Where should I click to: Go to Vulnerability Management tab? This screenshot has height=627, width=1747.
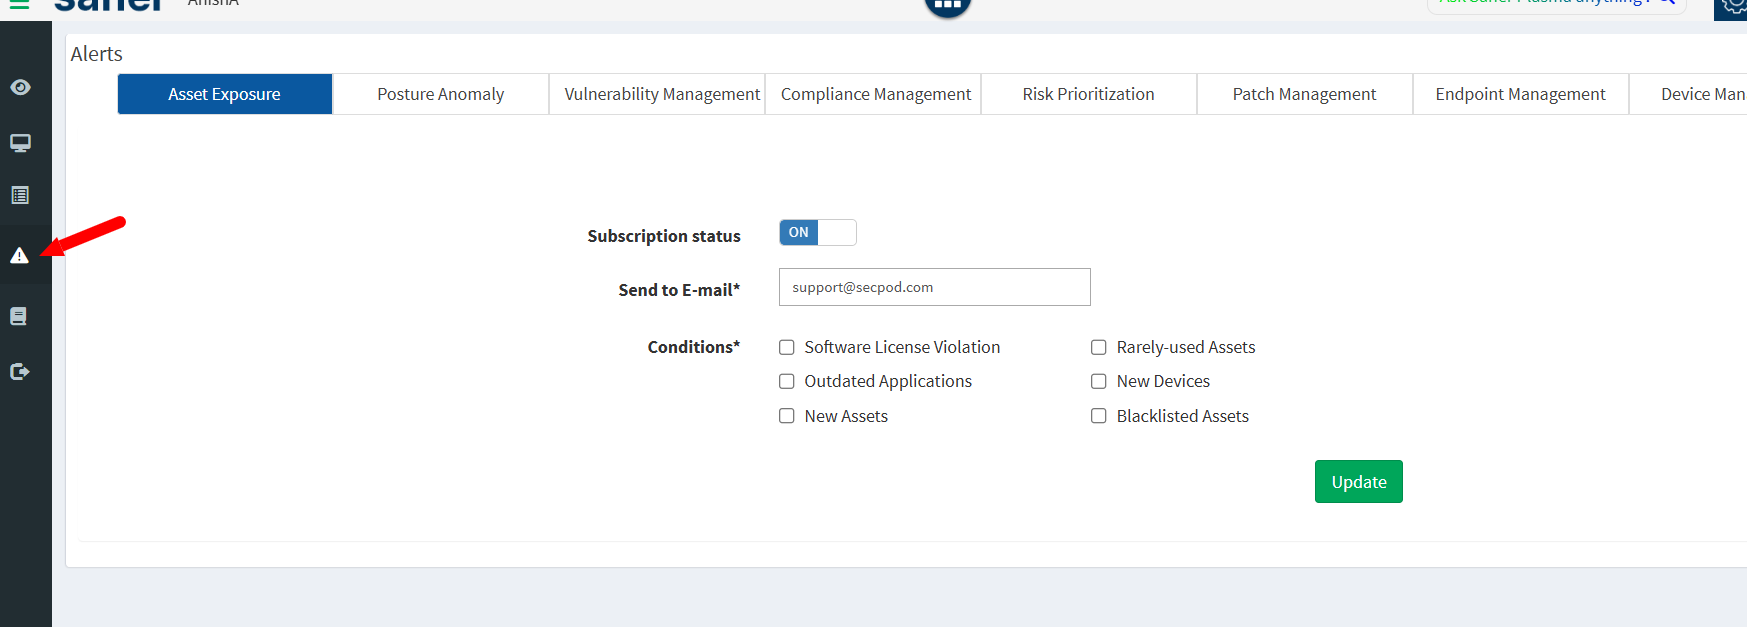coord(662,94)
